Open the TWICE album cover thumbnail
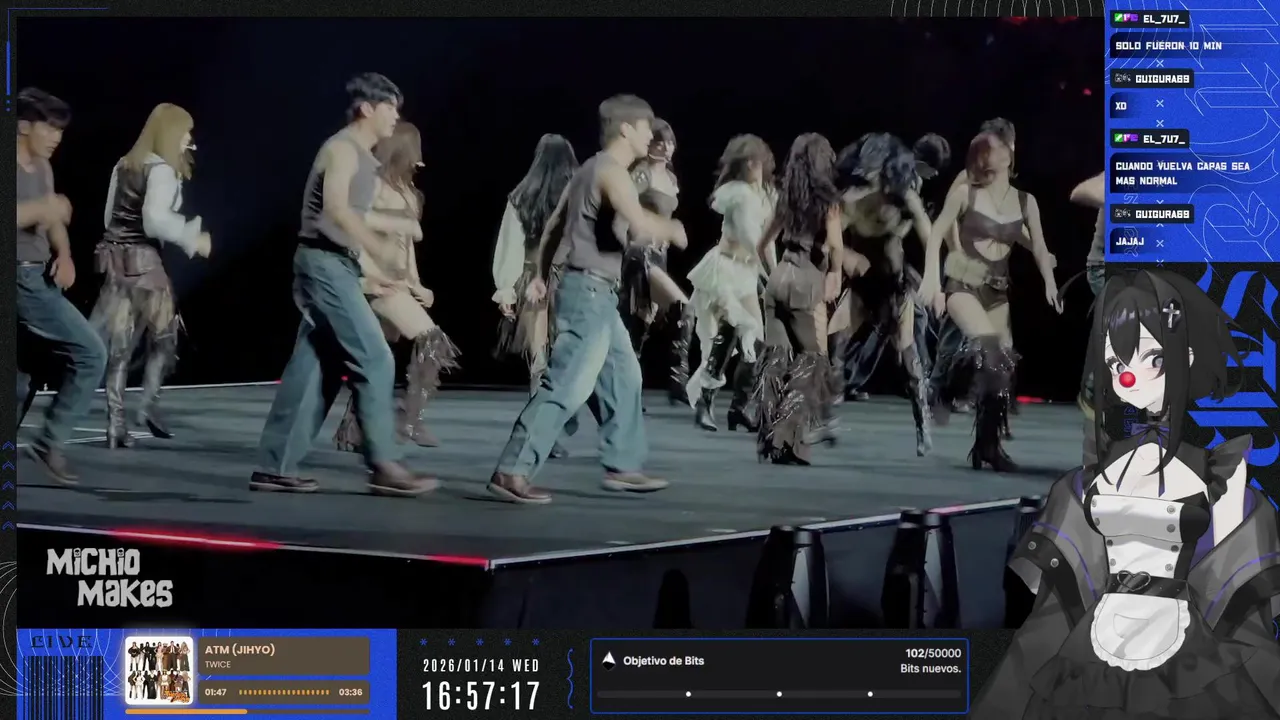This screenshot has width=1280, height=720. (159, 670)
